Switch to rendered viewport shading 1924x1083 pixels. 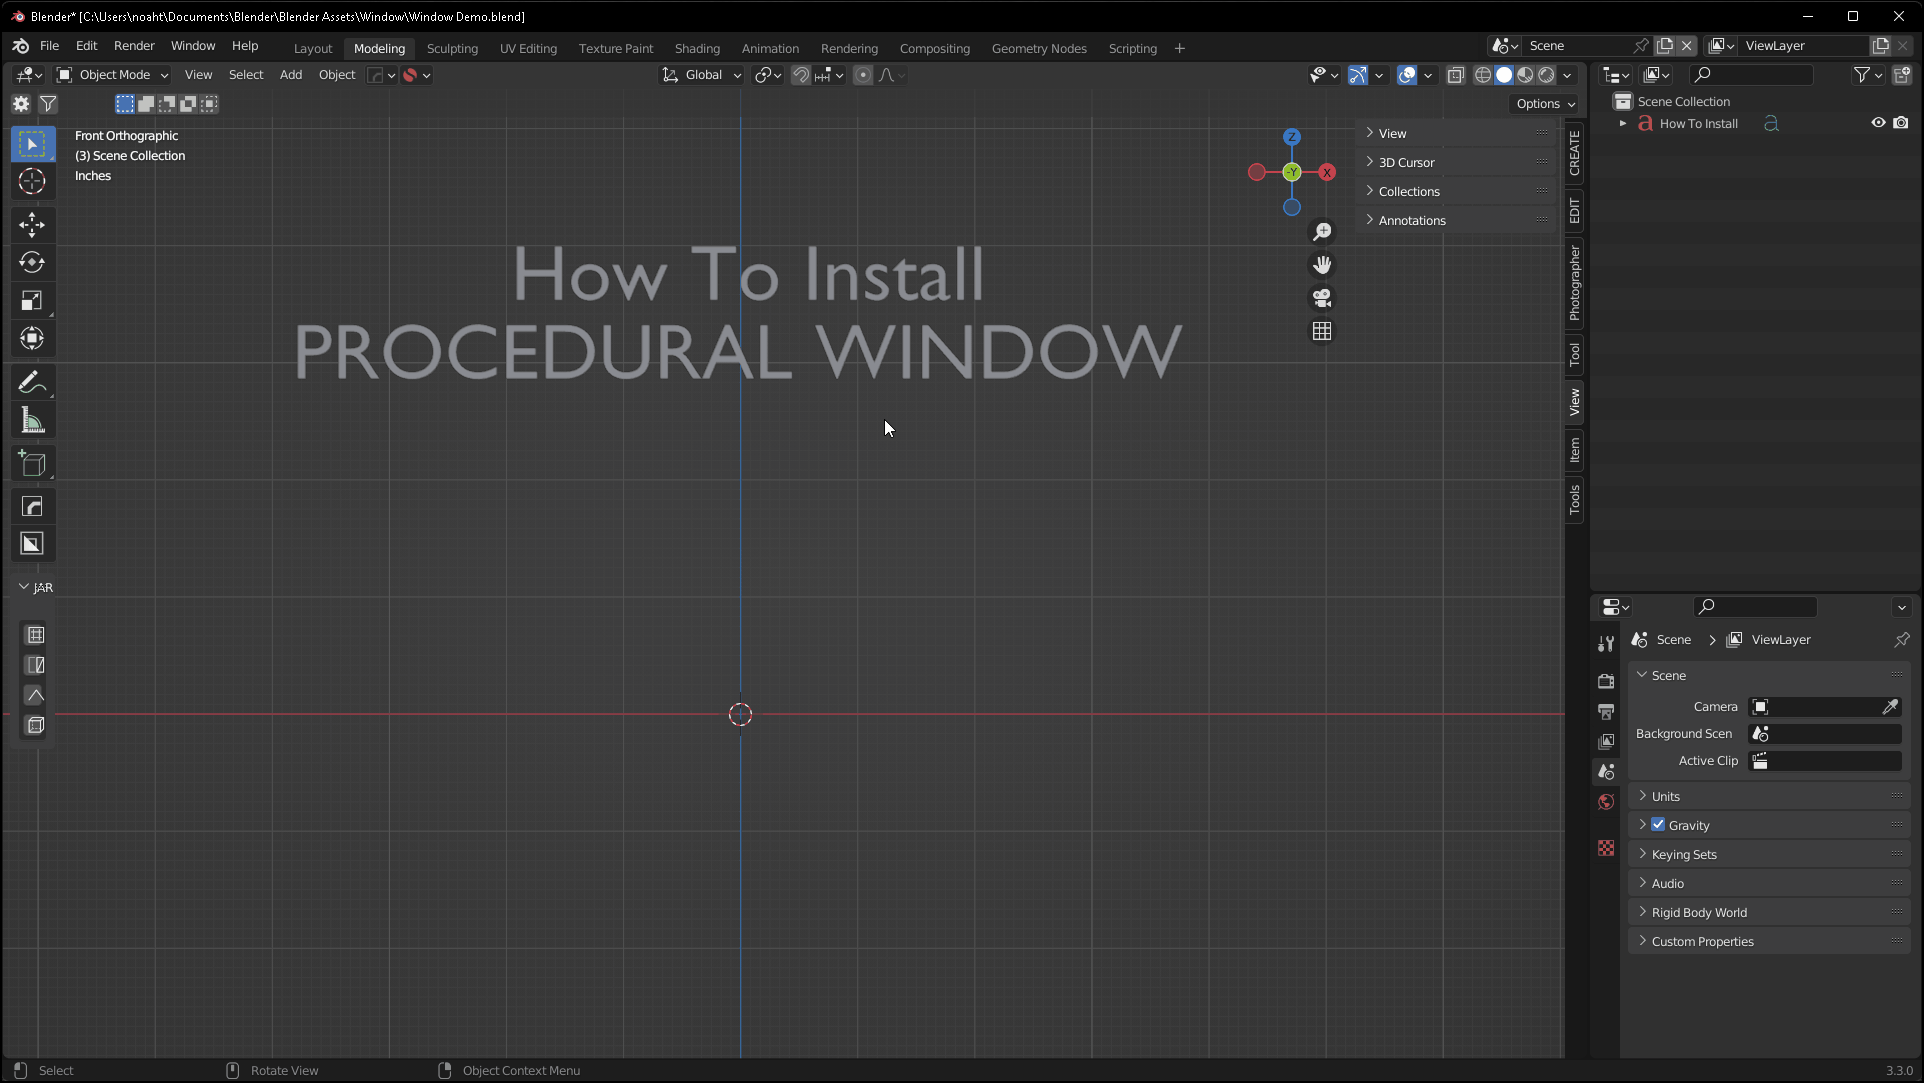coord(1546,75)
